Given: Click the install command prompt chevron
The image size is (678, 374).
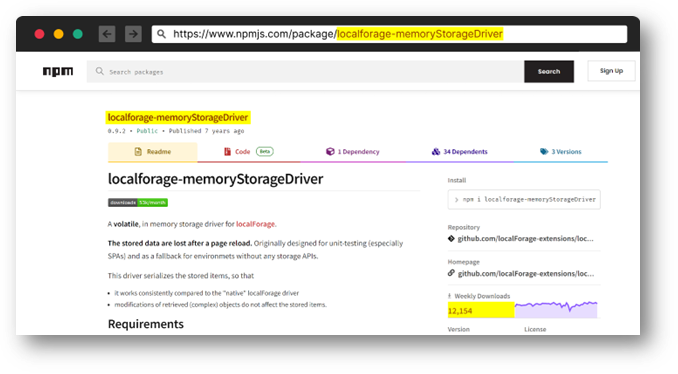Looking at the screenshot, I should click(x=456, y=200).
